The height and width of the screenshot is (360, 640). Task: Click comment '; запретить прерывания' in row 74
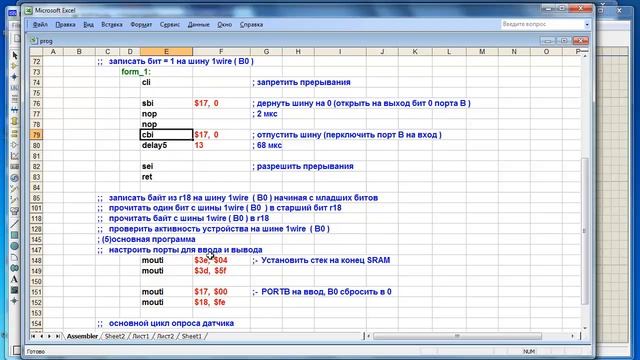(301, 82)
